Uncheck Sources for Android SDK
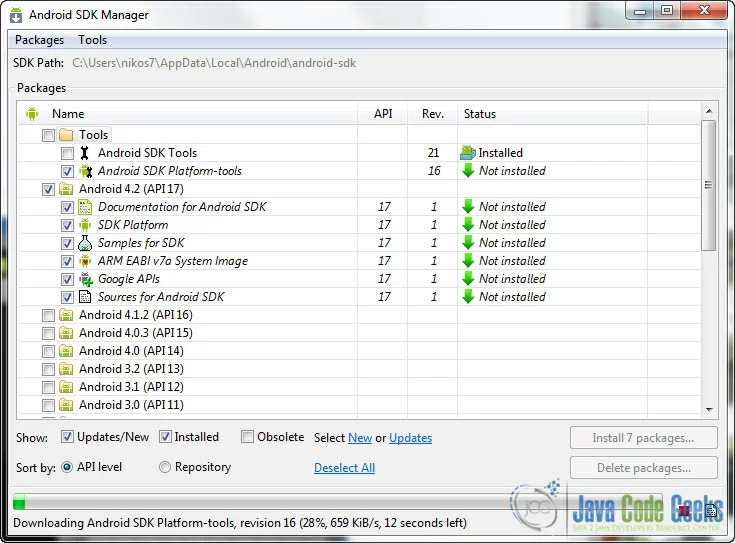This screenshot has height=543, width=735. click(68, 297)
